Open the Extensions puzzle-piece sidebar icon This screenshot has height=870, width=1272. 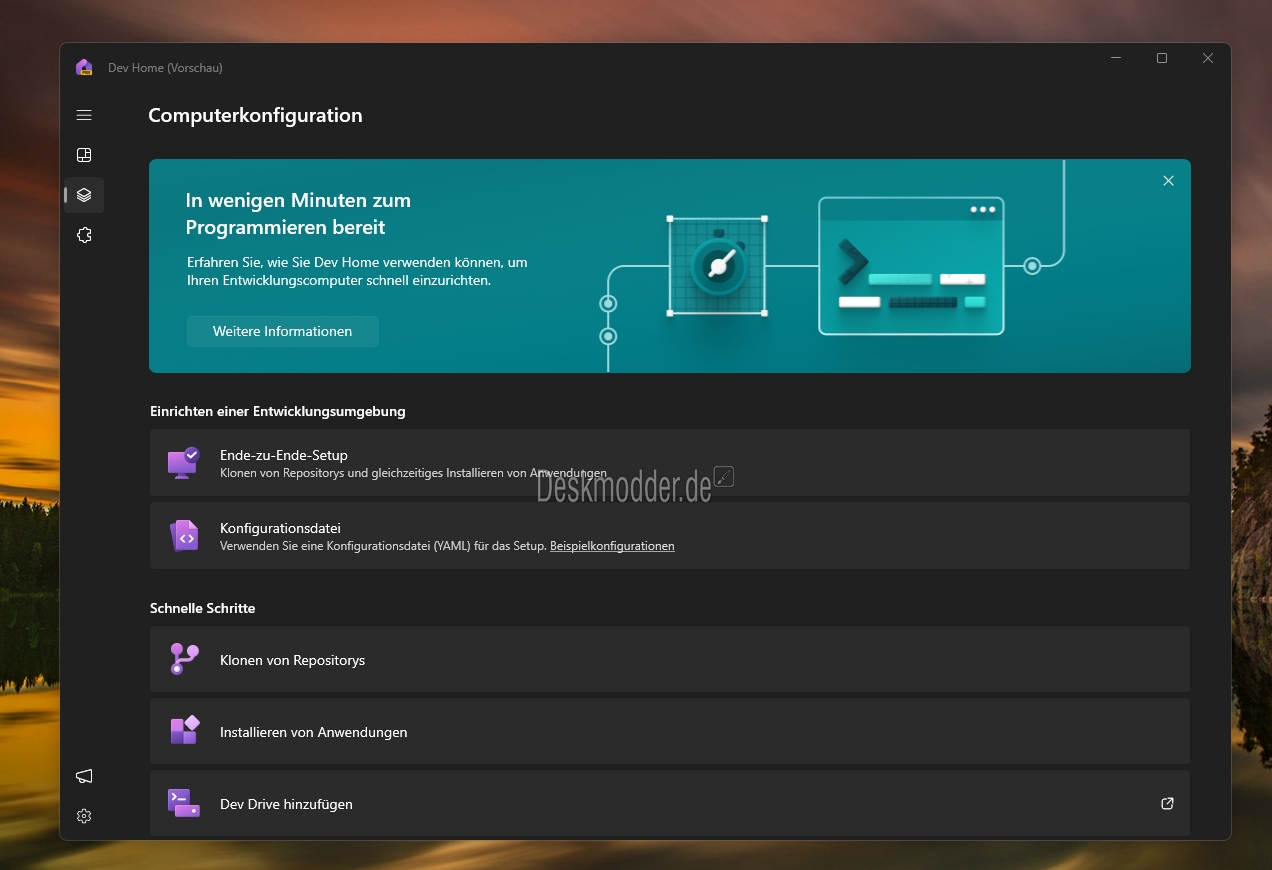84,235
